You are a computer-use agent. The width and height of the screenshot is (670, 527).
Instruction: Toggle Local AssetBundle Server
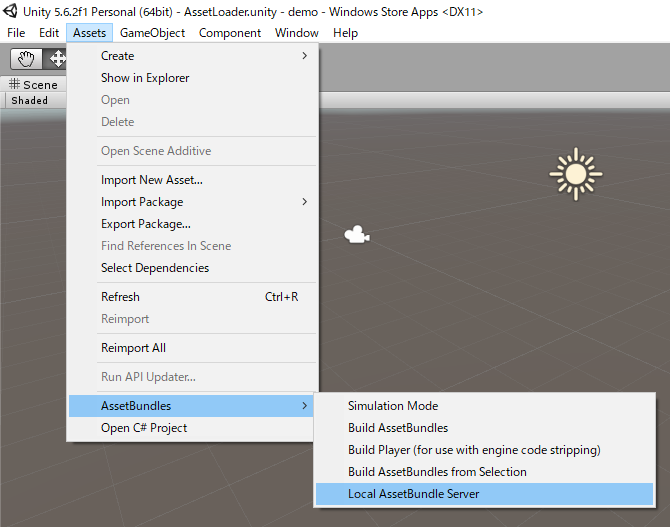tap(485, 494)
